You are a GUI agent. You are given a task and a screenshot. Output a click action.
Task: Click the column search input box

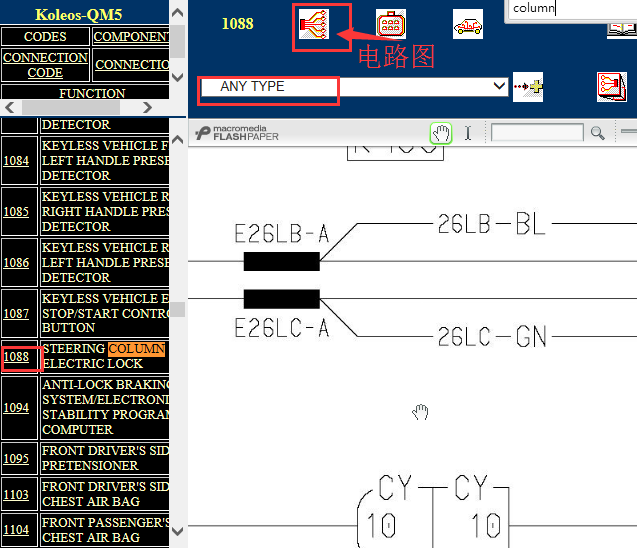point(571,9)
